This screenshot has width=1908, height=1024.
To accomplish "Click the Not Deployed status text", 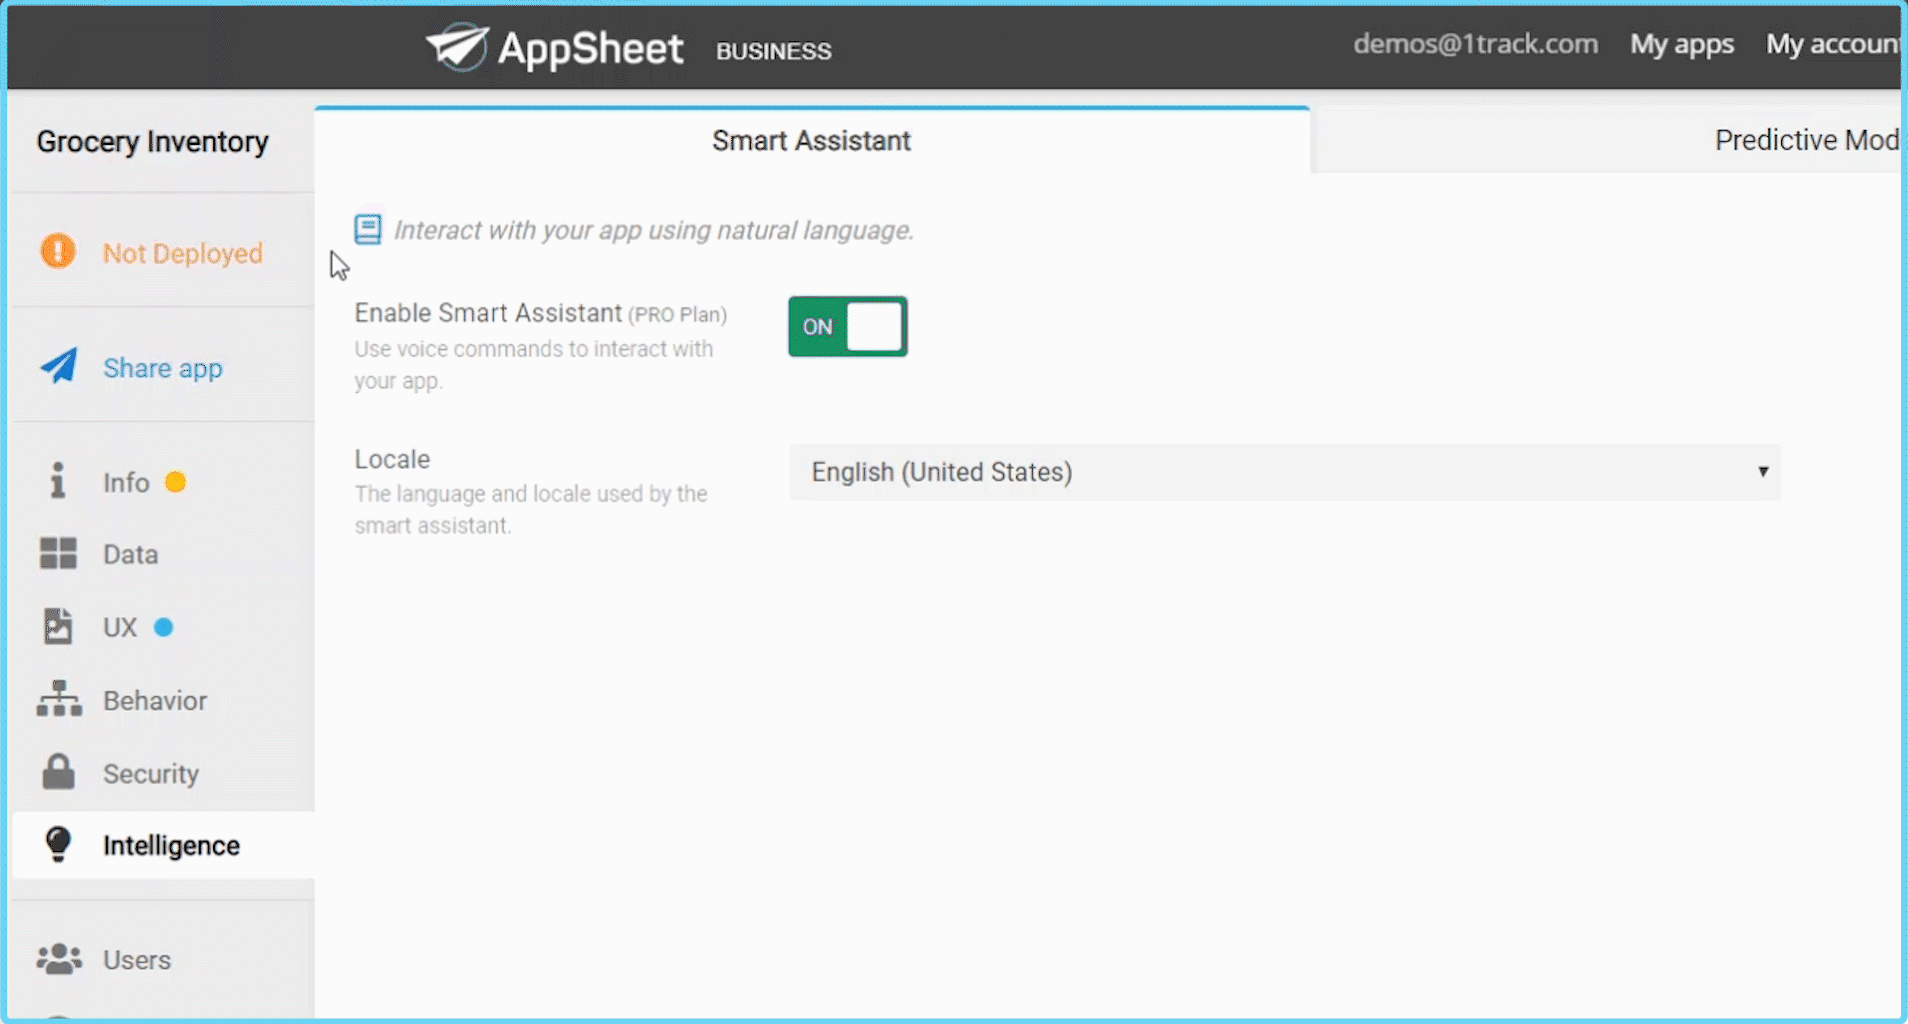I will click(183, 253).
